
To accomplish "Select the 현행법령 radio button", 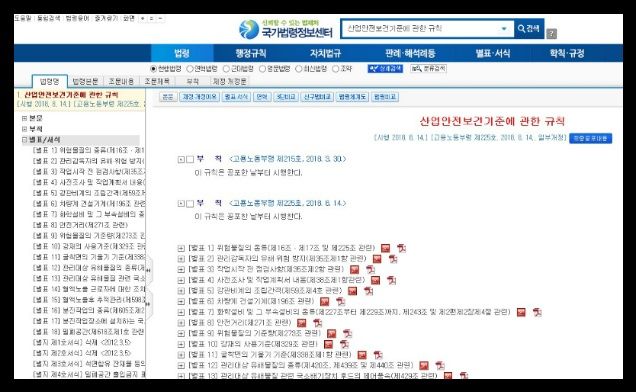I will pyautogui.click(x=153, y=69).
